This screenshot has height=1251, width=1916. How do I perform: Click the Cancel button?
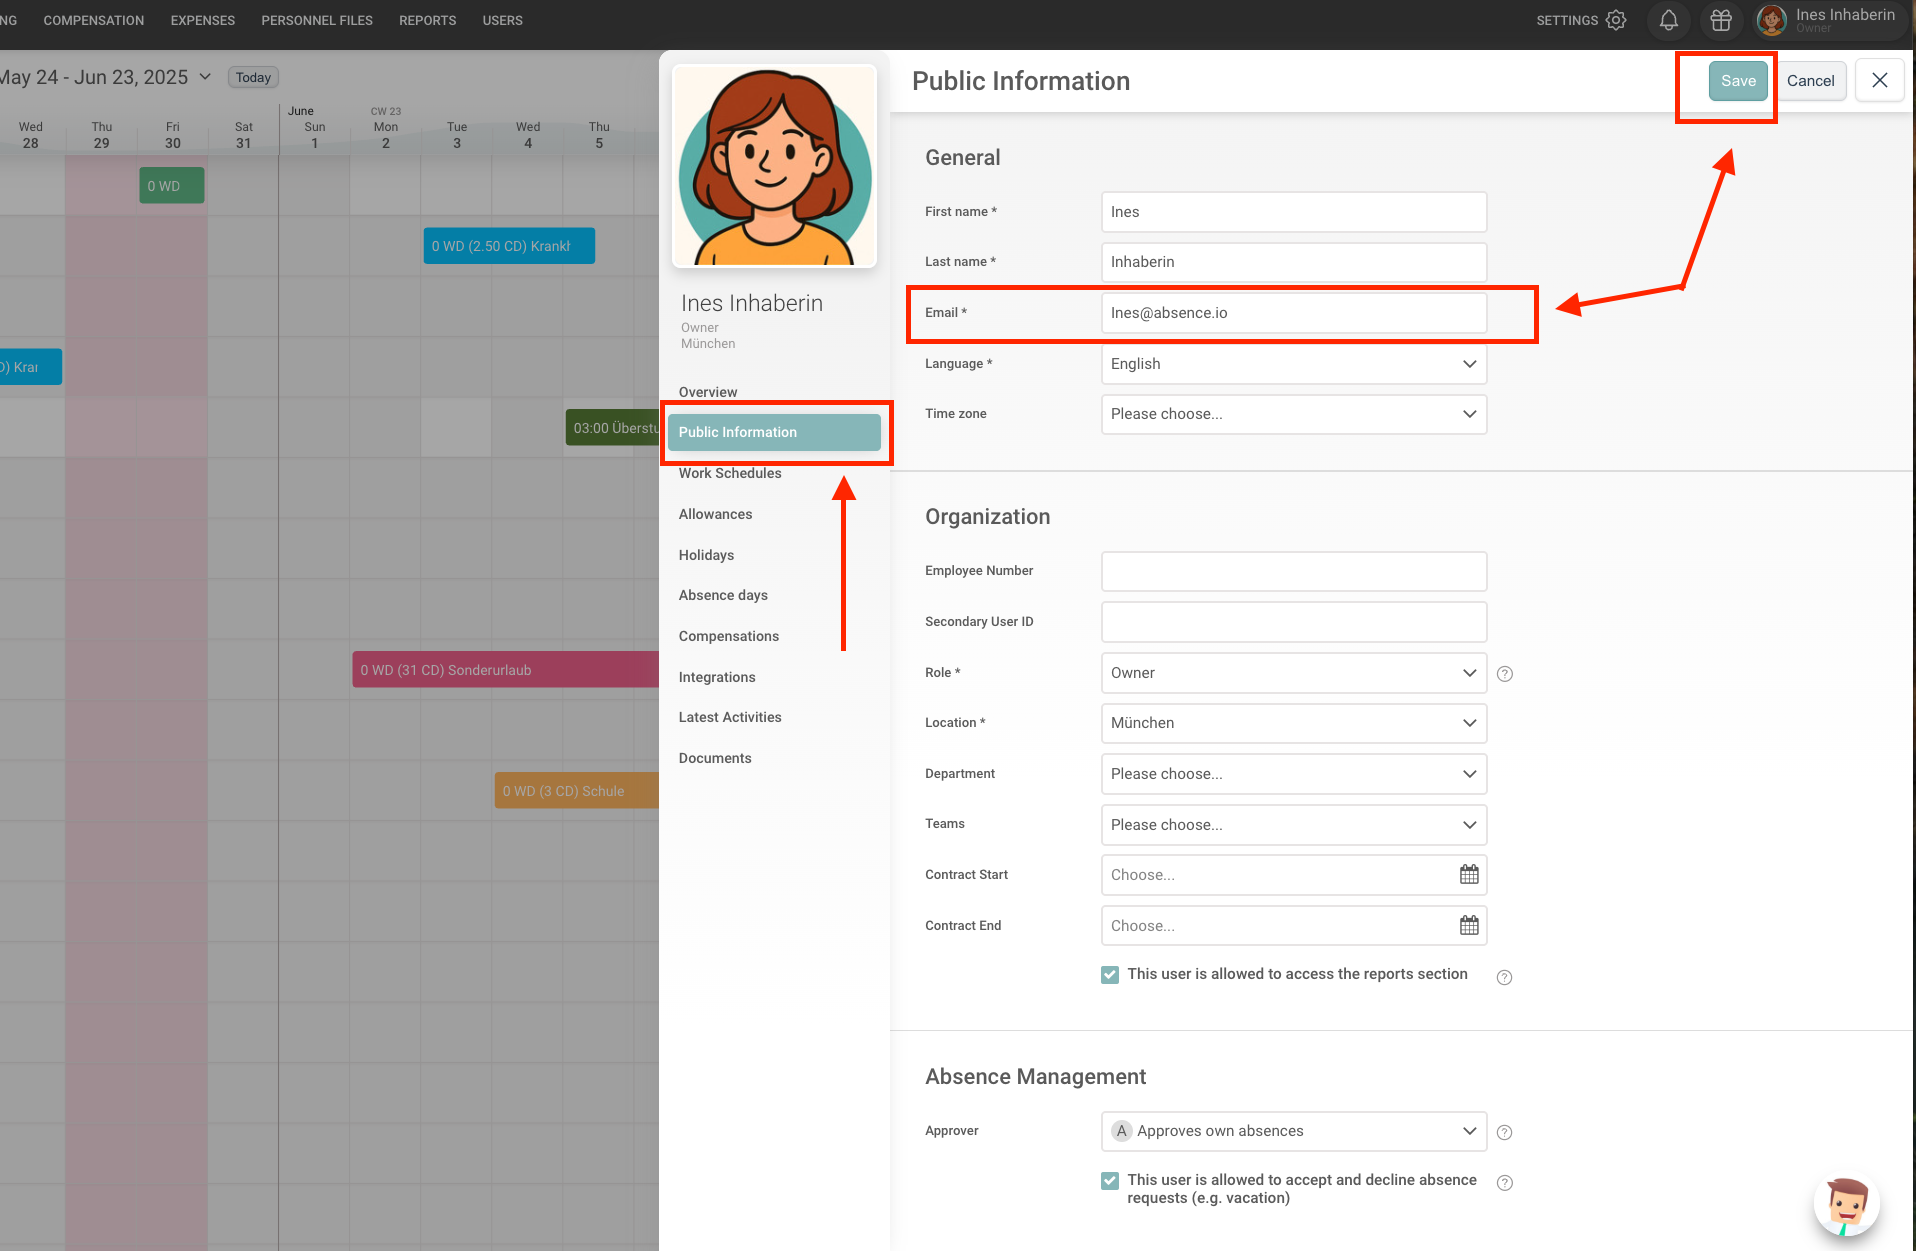1810,81
